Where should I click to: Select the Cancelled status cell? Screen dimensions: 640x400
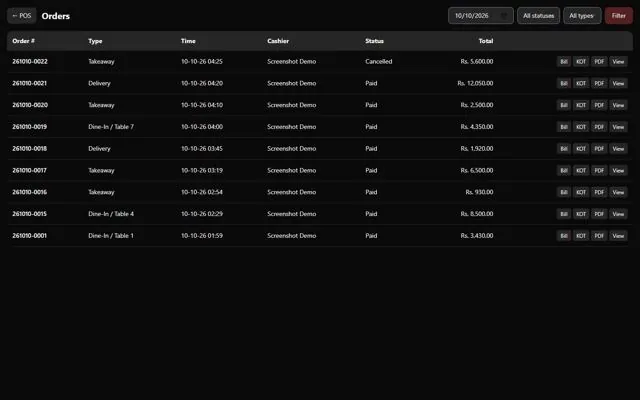pyautogui.click(x=378, y=62)
